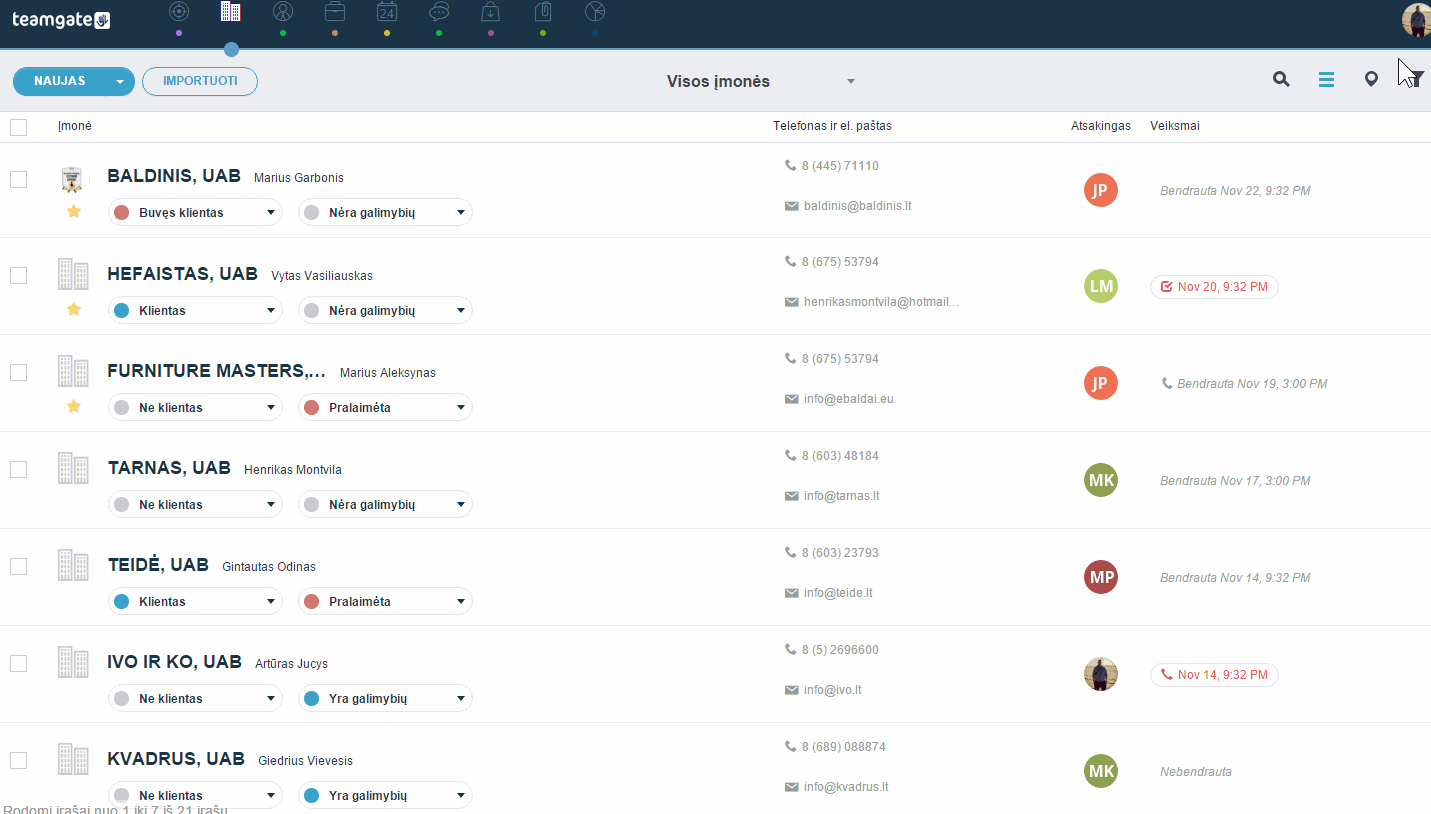Image resolution: width=1431 pixels, height=814 pixels.
Task: Select the TARNAS, UAB row checkbox
Action: pyautogui.click(x=18, y=469)
